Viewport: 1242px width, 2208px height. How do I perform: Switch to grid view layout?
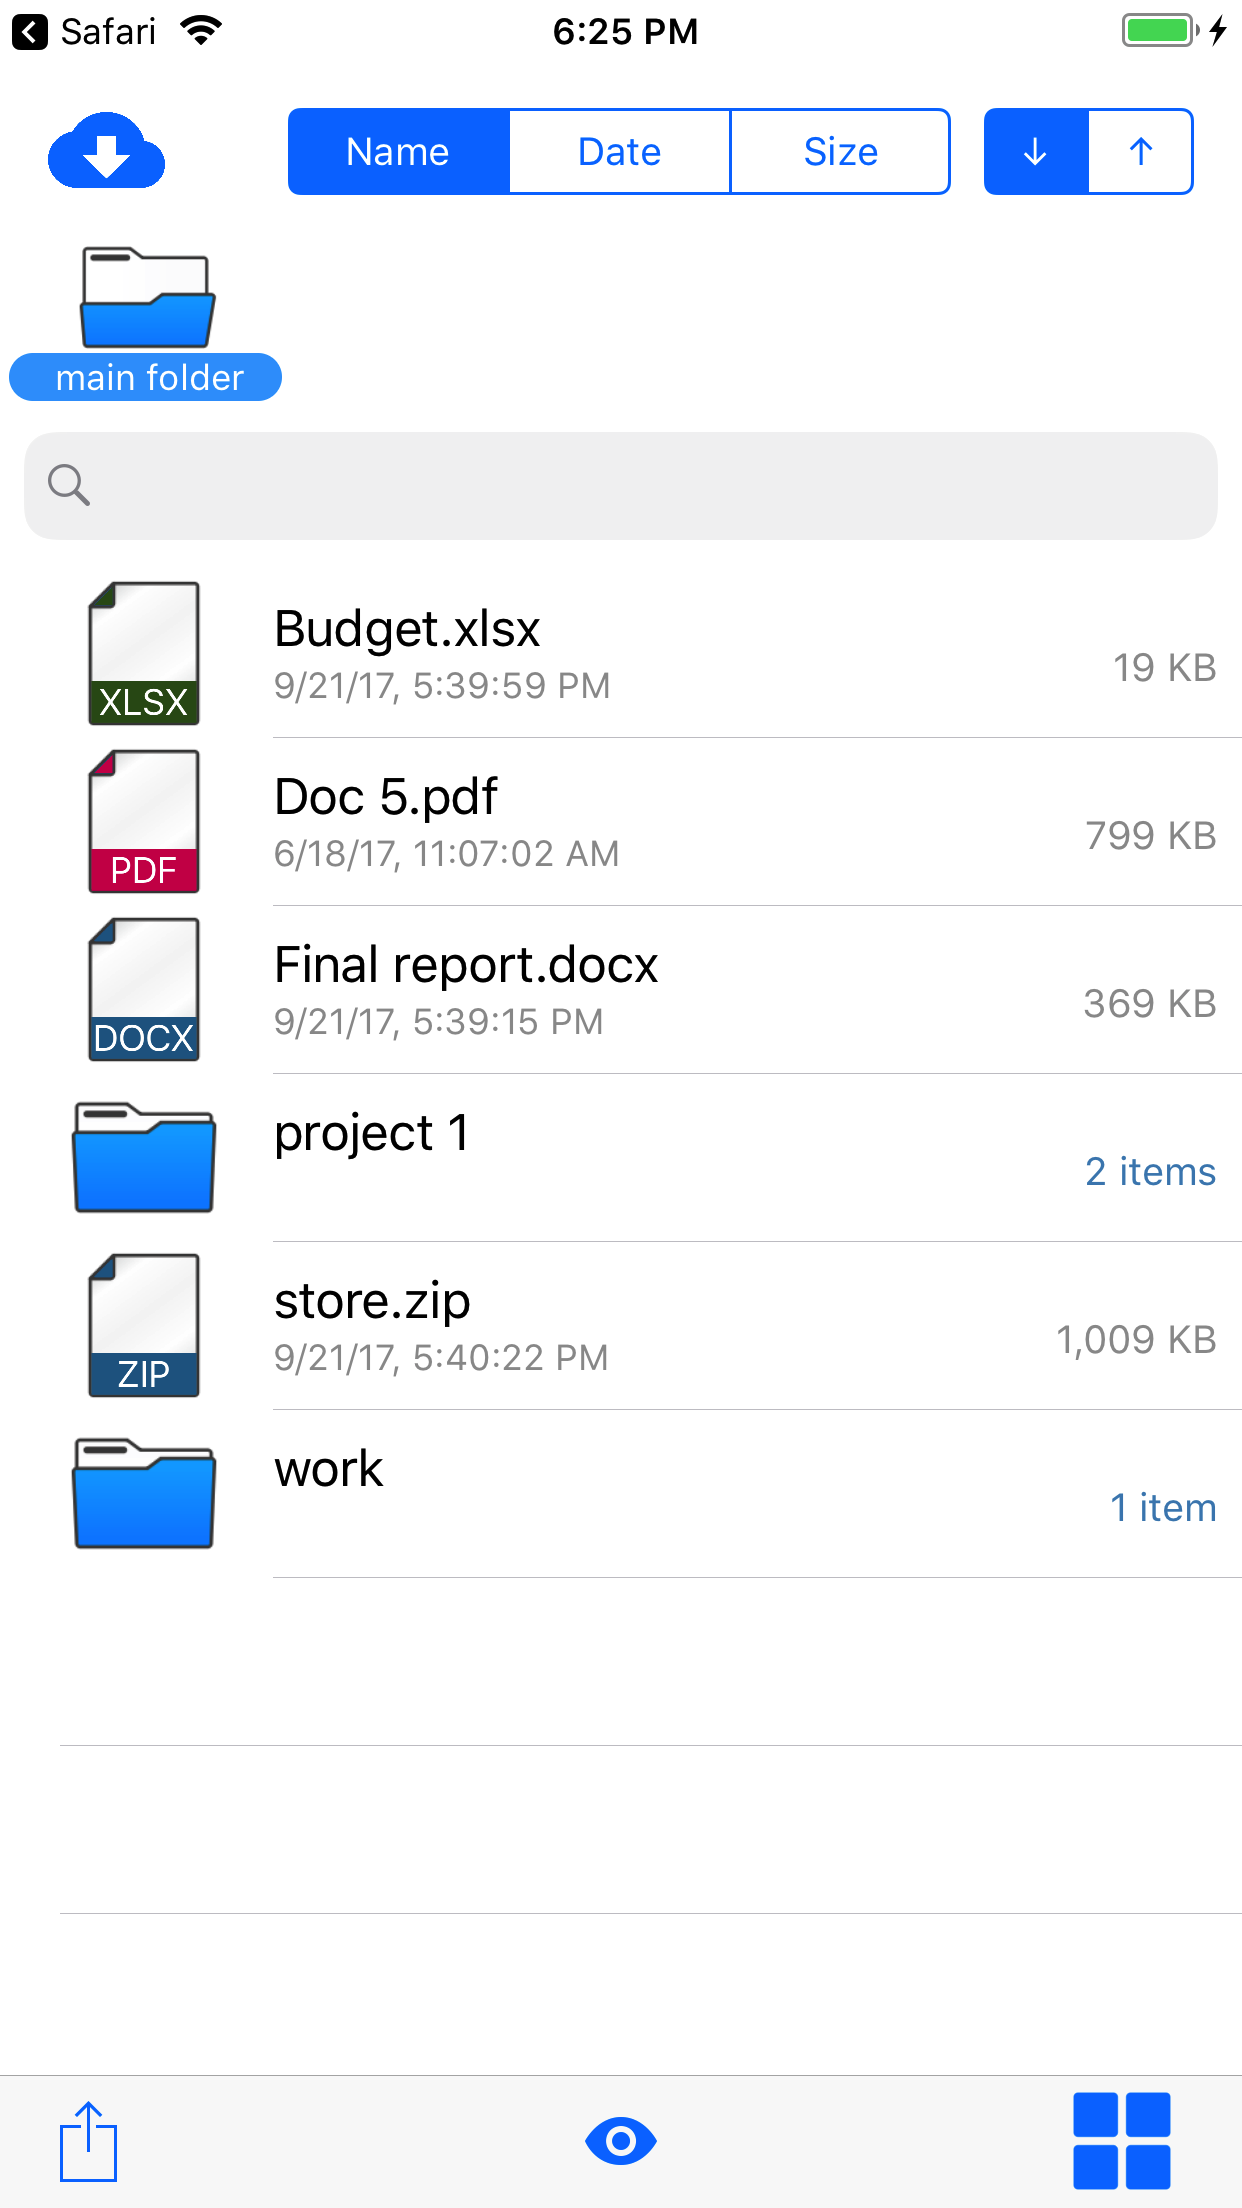point(1121,2141)
